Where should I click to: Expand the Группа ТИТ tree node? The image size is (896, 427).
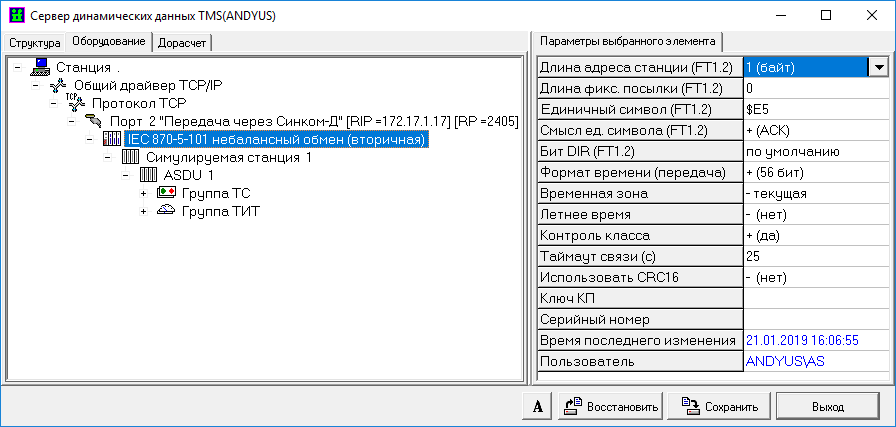click(144, 212)
